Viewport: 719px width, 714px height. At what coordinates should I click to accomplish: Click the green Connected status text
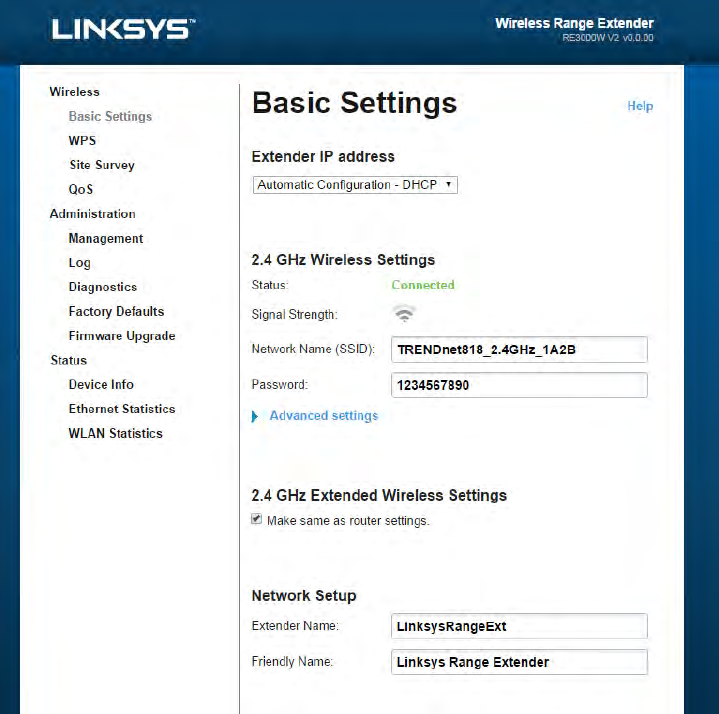423,285
